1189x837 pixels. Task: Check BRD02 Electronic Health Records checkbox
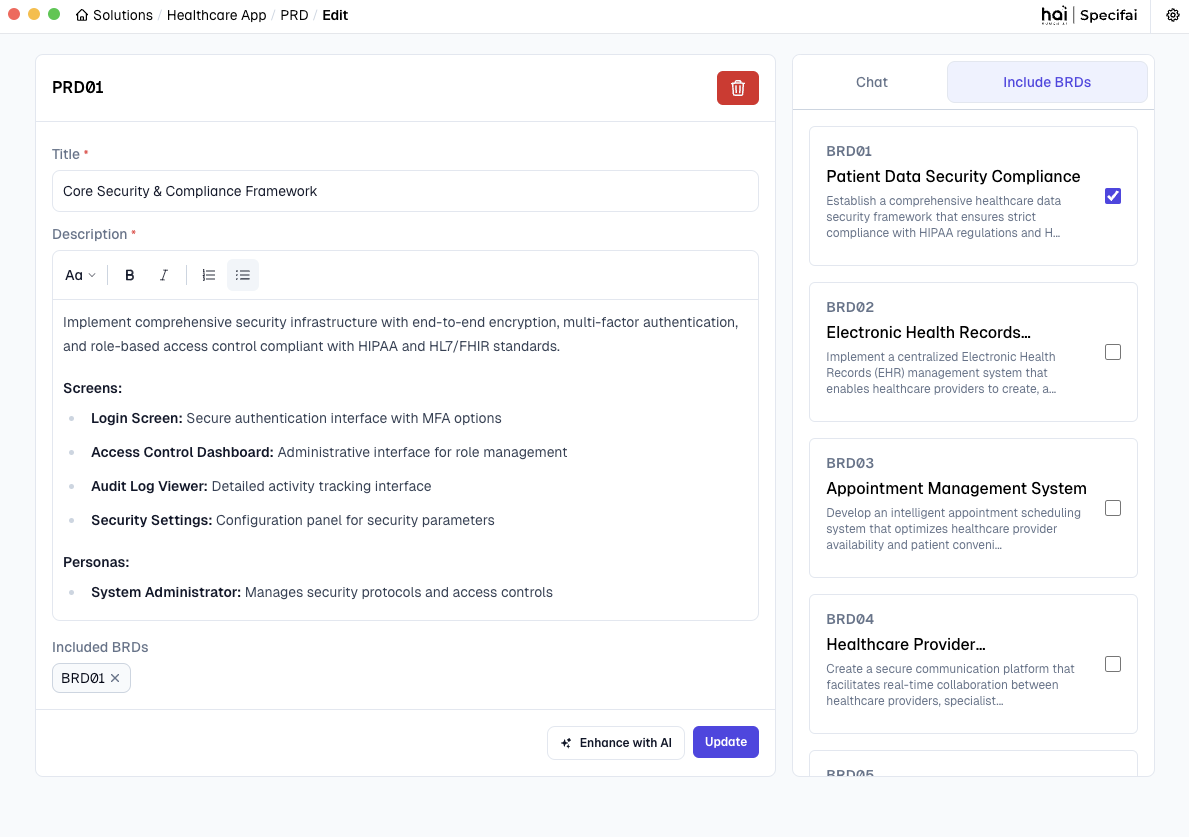1112,353
